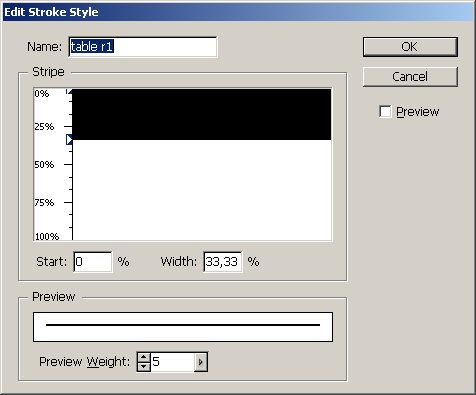Open the Preview Weight dropdown arrow
This screenshot has width=476, height=395.
[x=201, y=362]
